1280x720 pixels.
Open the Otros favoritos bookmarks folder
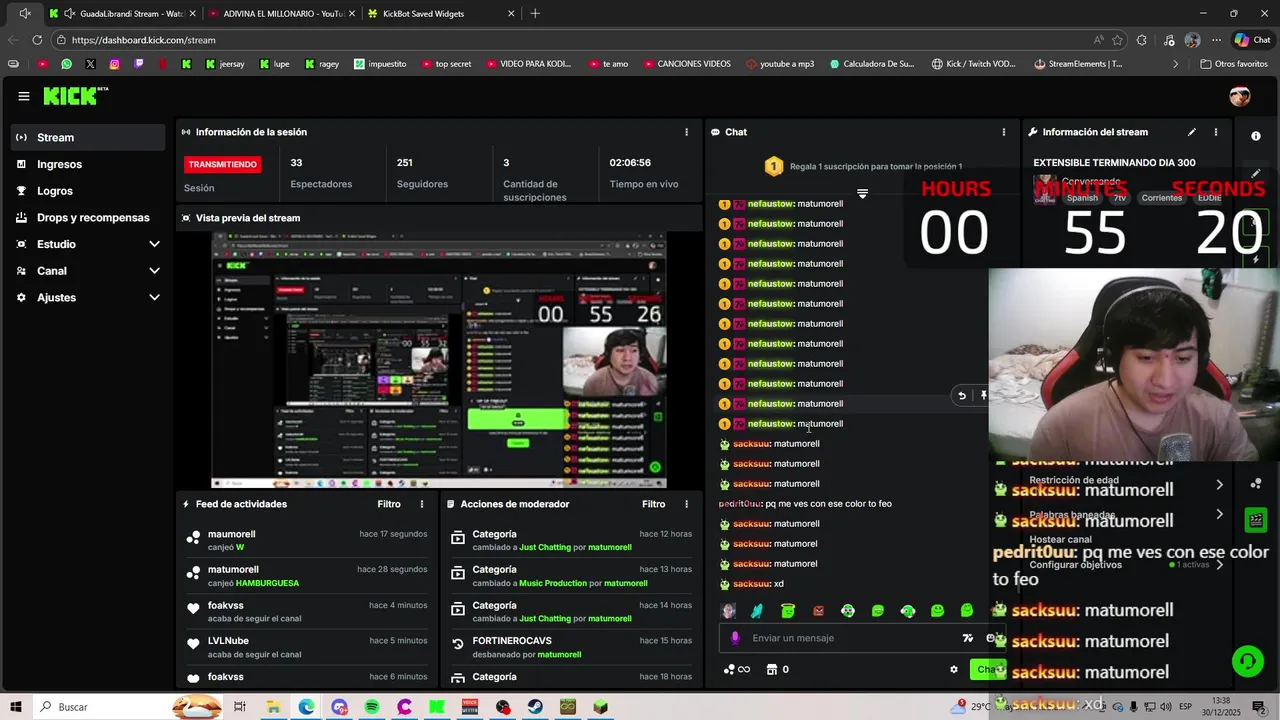(x=1234, y=64)
